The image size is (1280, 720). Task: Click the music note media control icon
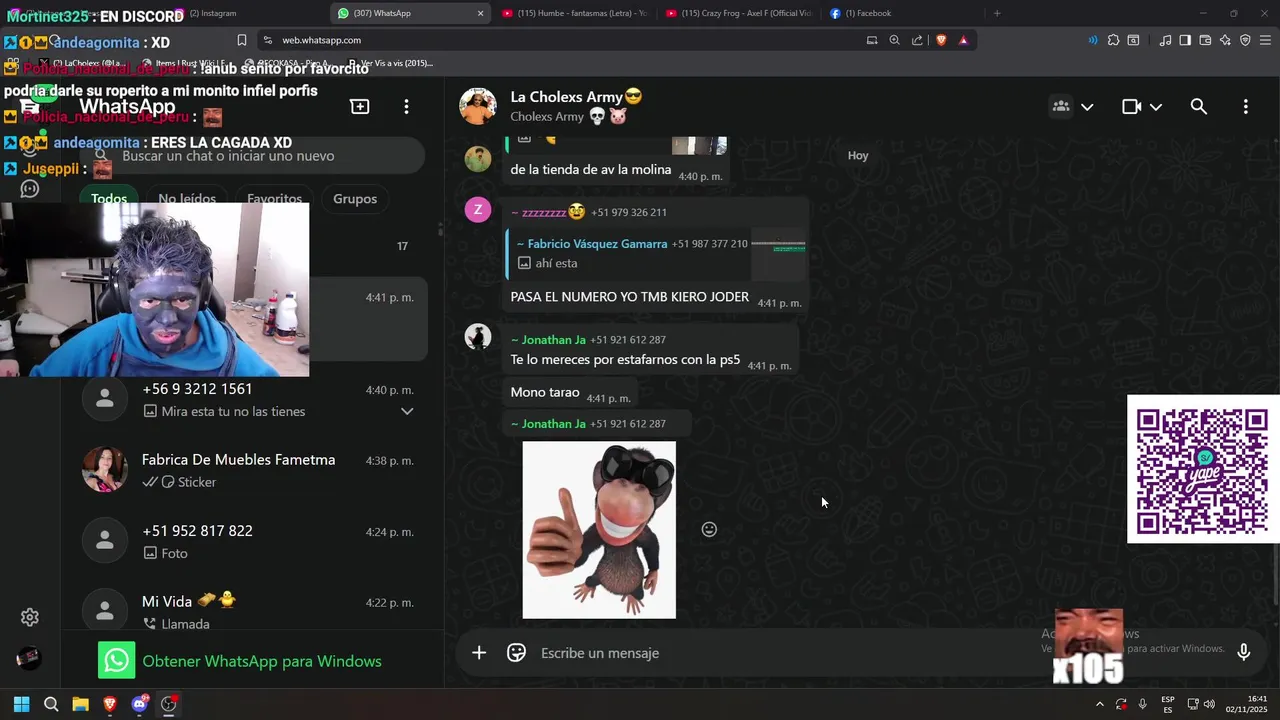[x=1165, y=40]
